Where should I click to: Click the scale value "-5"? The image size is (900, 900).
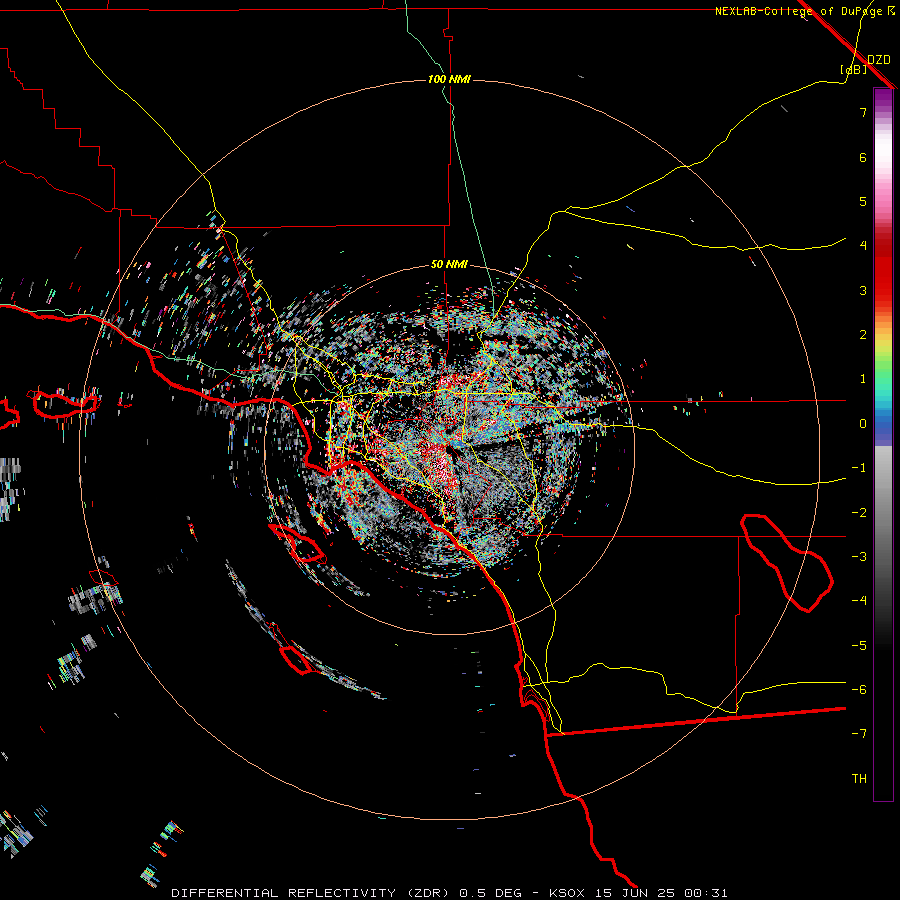(859, 646)
